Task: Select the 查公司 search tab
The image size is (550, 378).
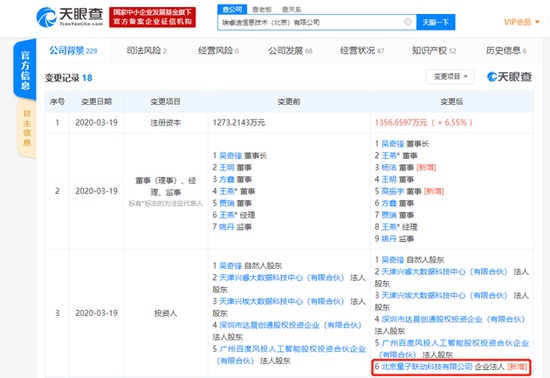Action: [x=232, y=9]
